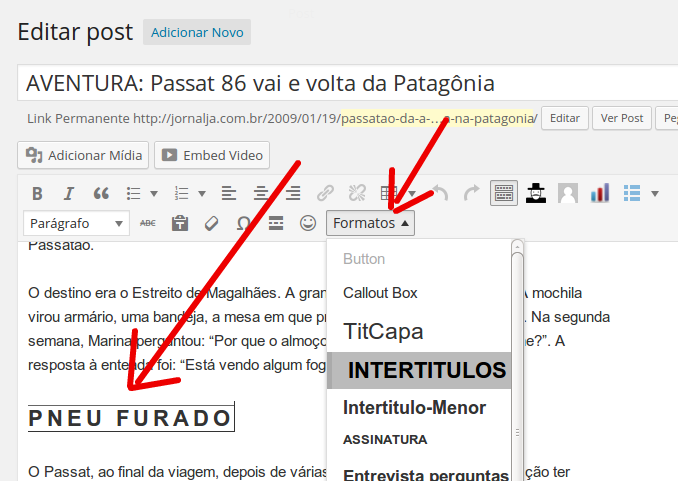Click the PNEU FURADO heading
Image resolution: width=678 pixels, height=481 pixels.
pyautogui.click(x=131, y=418)
